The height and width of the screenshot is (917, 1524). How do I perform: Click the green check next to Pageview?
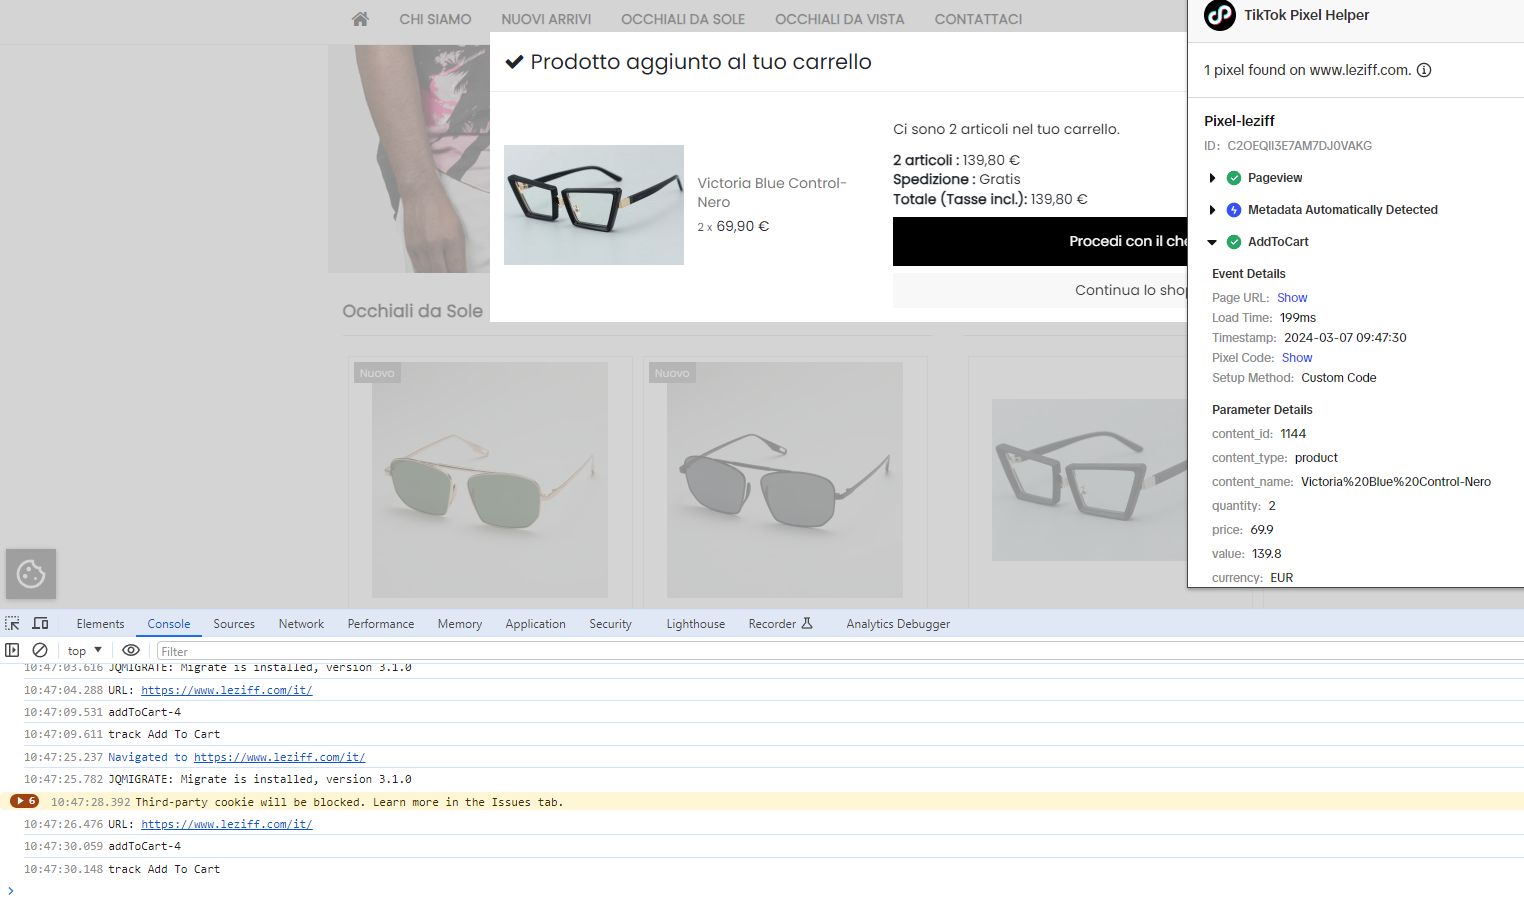click(1234, 178)
